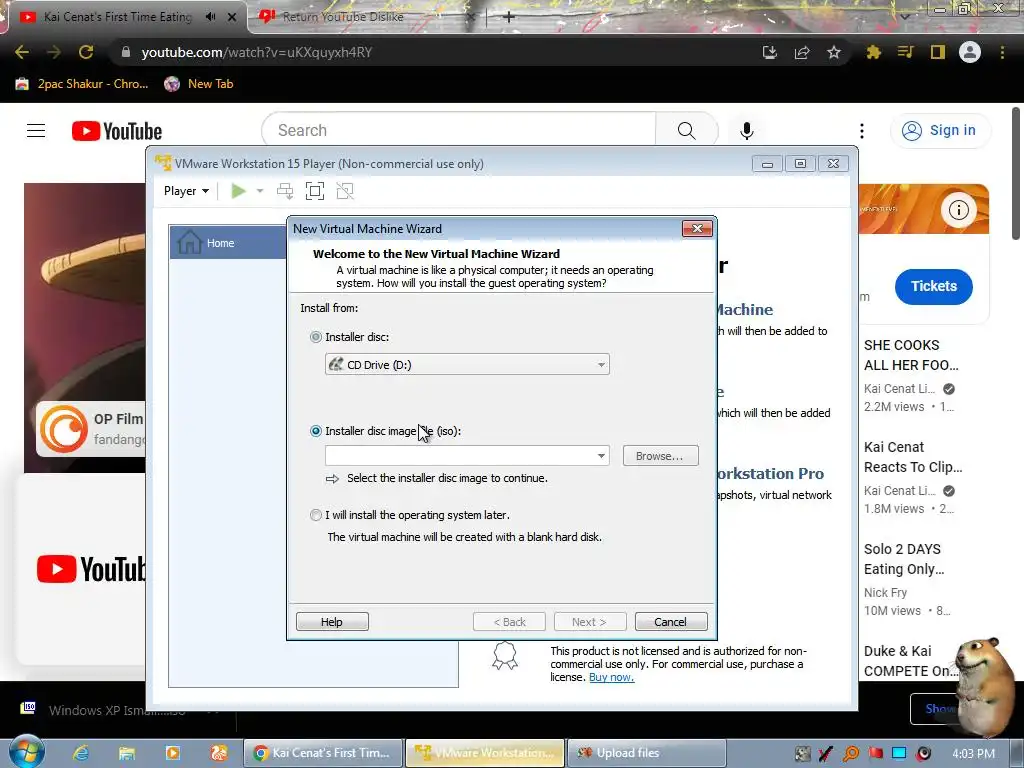Open Windows Media Player taskbar icon

click(172, 753)
